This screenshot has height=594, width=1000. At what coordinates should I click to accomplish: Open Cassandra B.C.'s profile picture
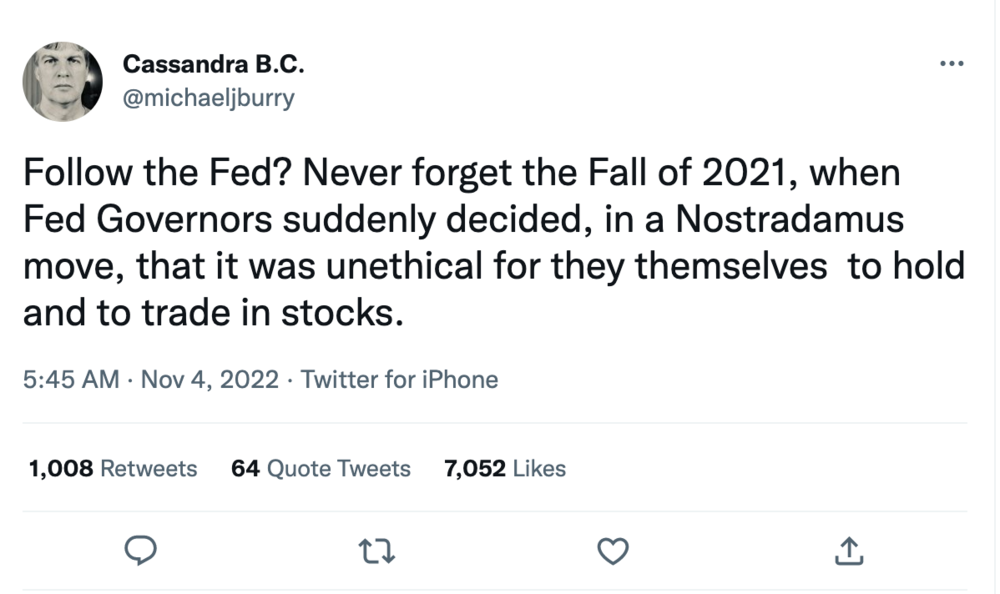click(62, 82)
